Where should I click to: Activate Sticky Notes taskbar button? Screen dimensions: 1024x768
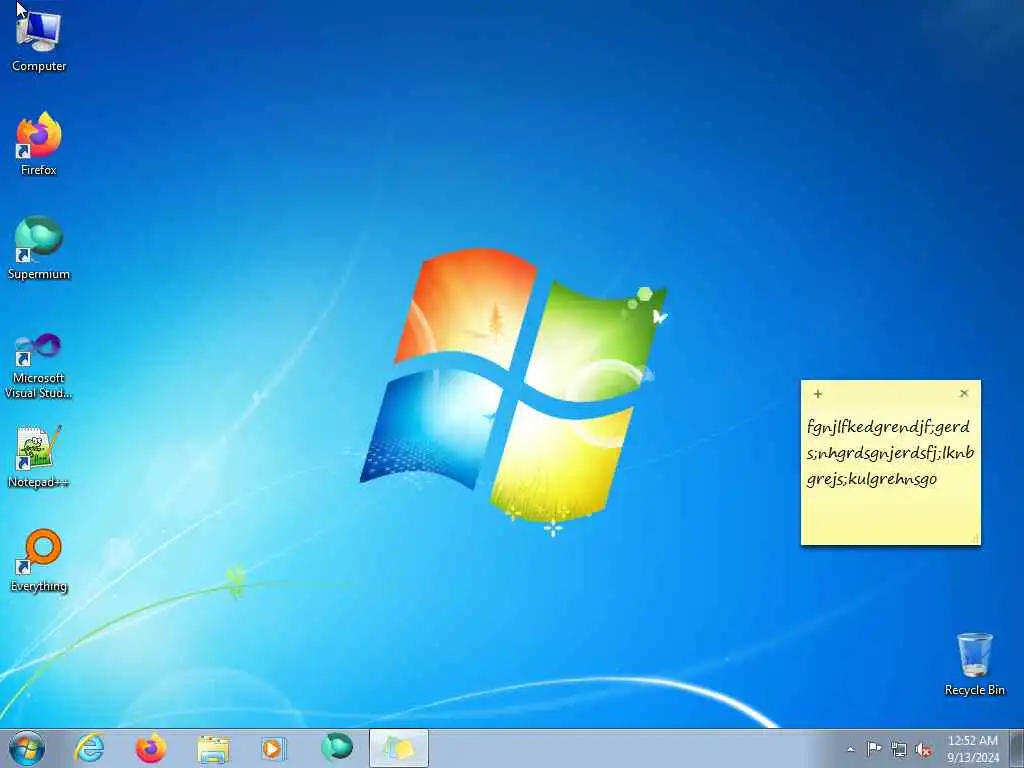(x=399, y=748)
